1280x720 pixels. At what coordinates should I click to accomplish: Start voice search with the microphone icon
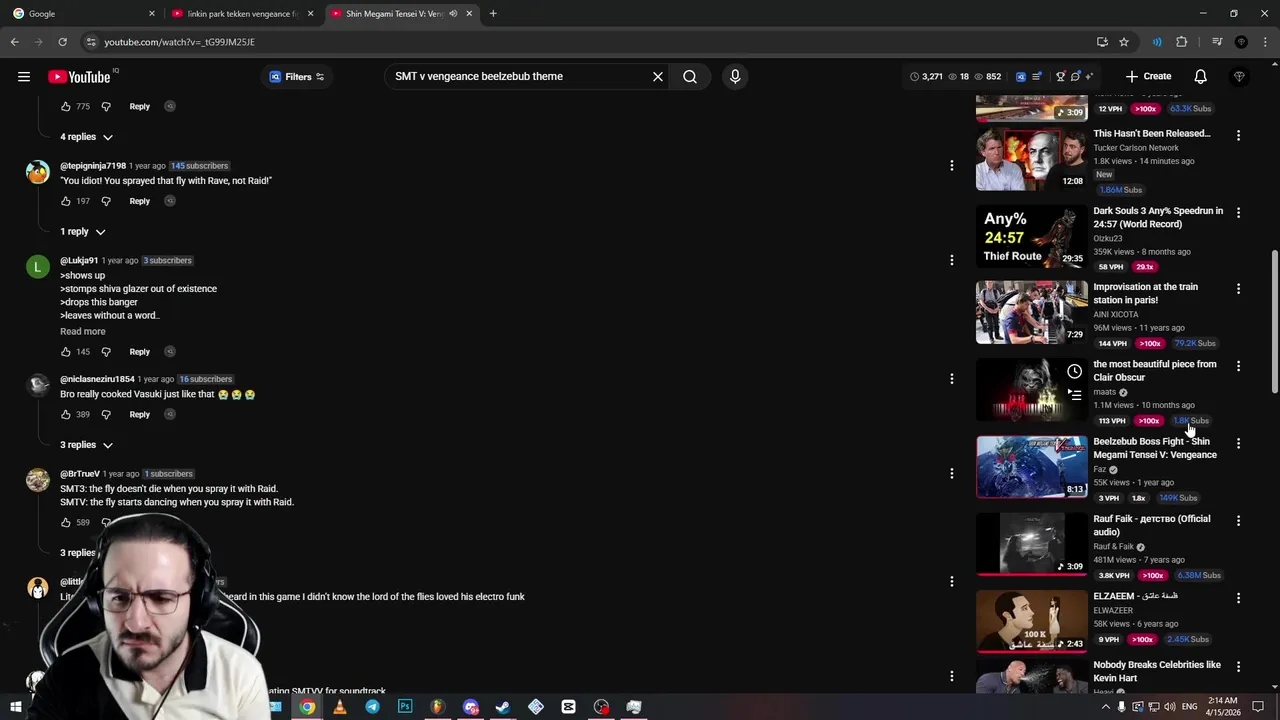pos(735,76)
